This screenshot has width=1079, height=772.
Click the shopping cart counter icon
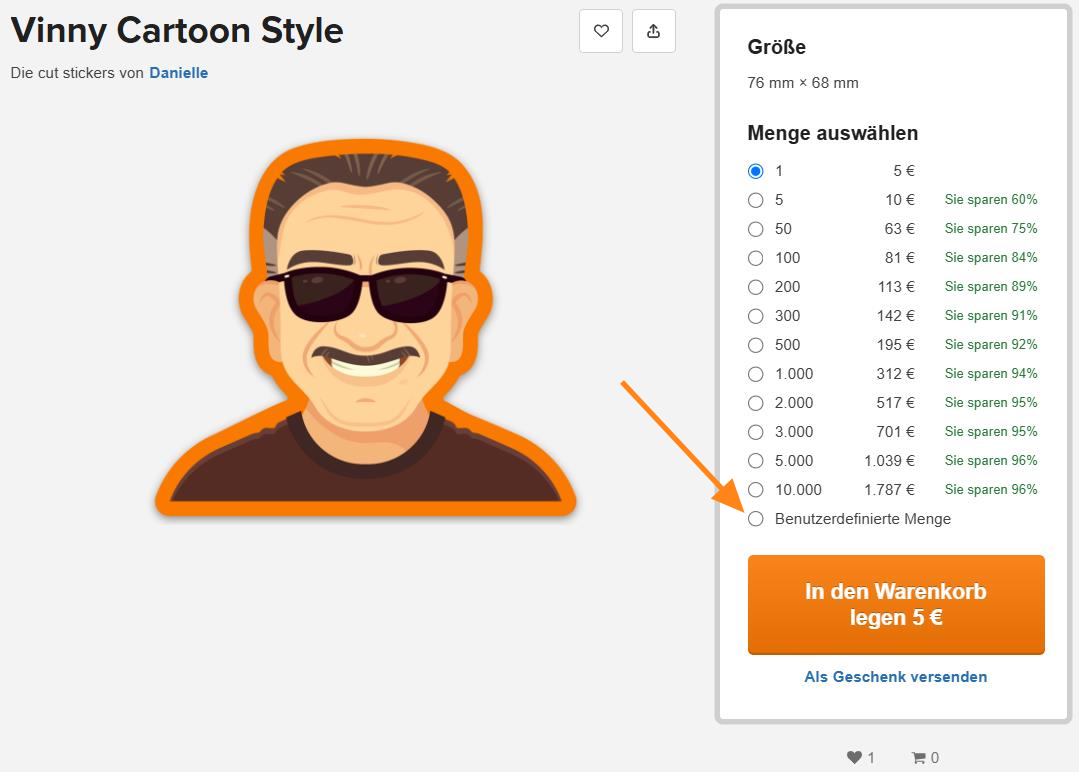pos(918,758)
